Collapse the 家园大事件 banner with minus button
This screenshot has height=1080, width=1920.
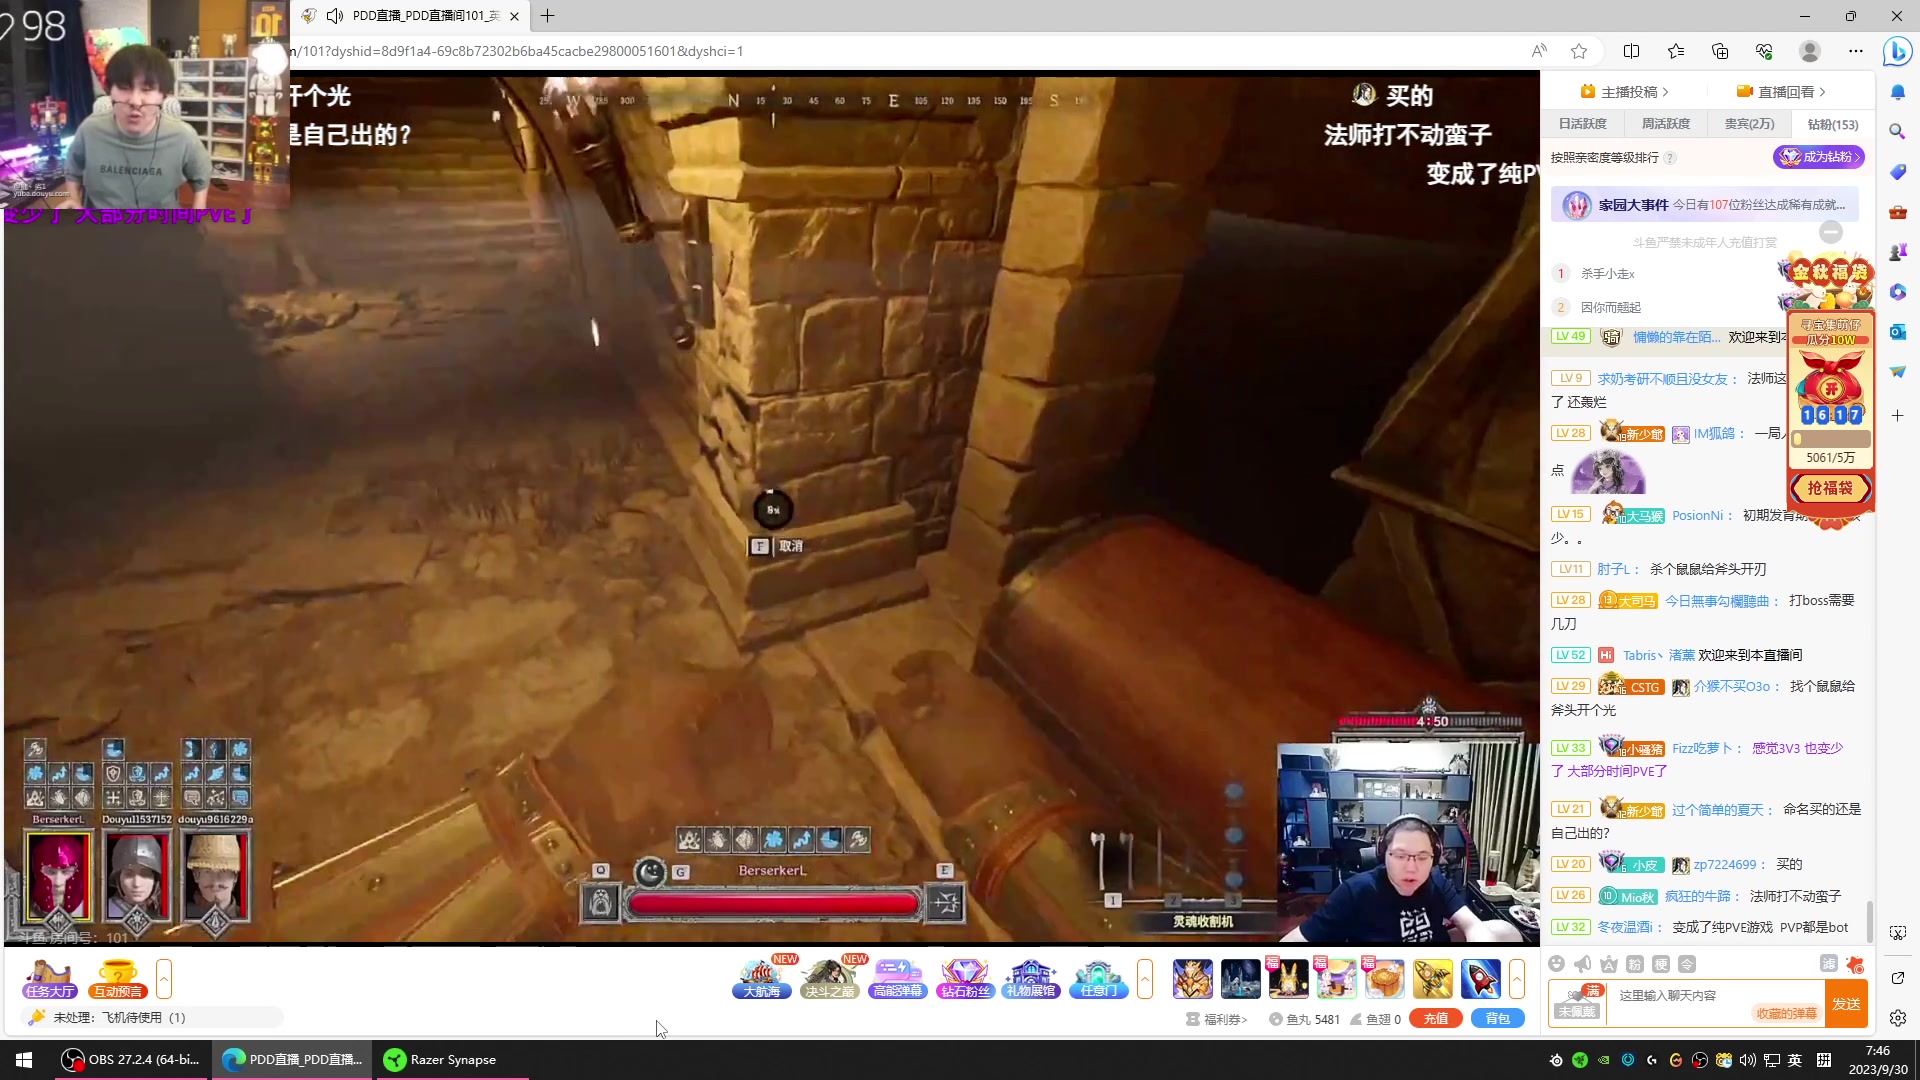coord(1831,232)
